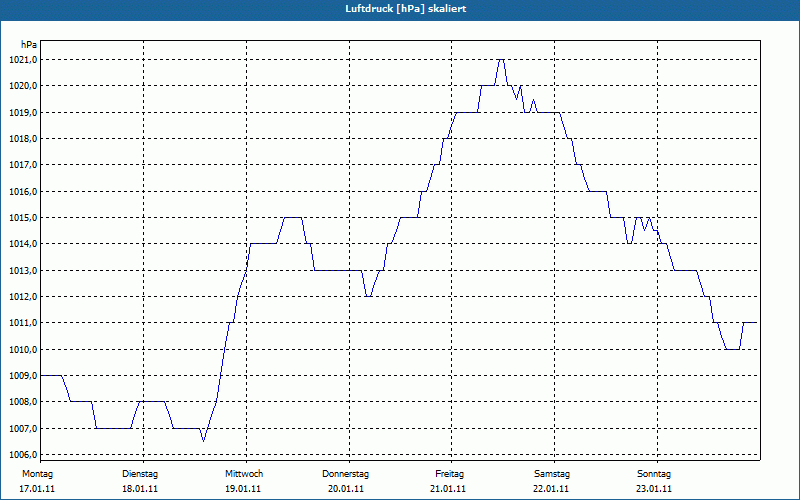Click the 1010,0 axis value
The width and height of the screenshot is (800, 500).
click(x=23, y=349)
